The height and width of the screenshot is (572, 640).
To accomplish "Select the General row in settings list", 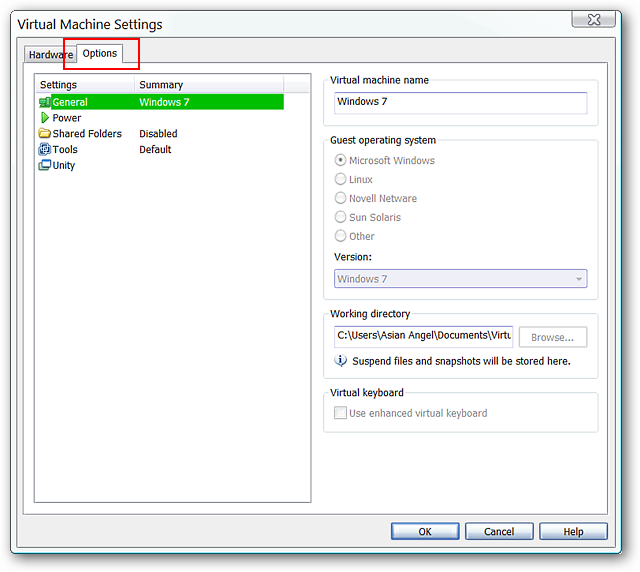I will click(x=161, y=102).
